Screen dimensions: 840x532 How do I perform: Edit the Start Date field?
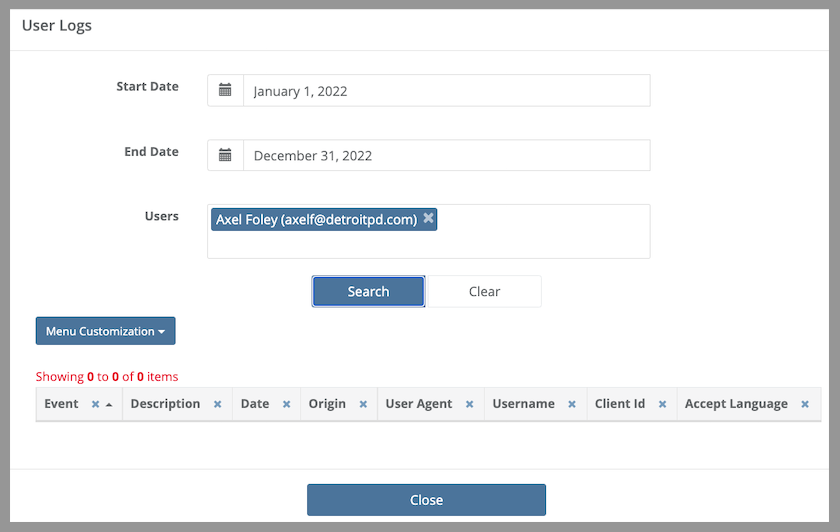[x=447, y=91]
